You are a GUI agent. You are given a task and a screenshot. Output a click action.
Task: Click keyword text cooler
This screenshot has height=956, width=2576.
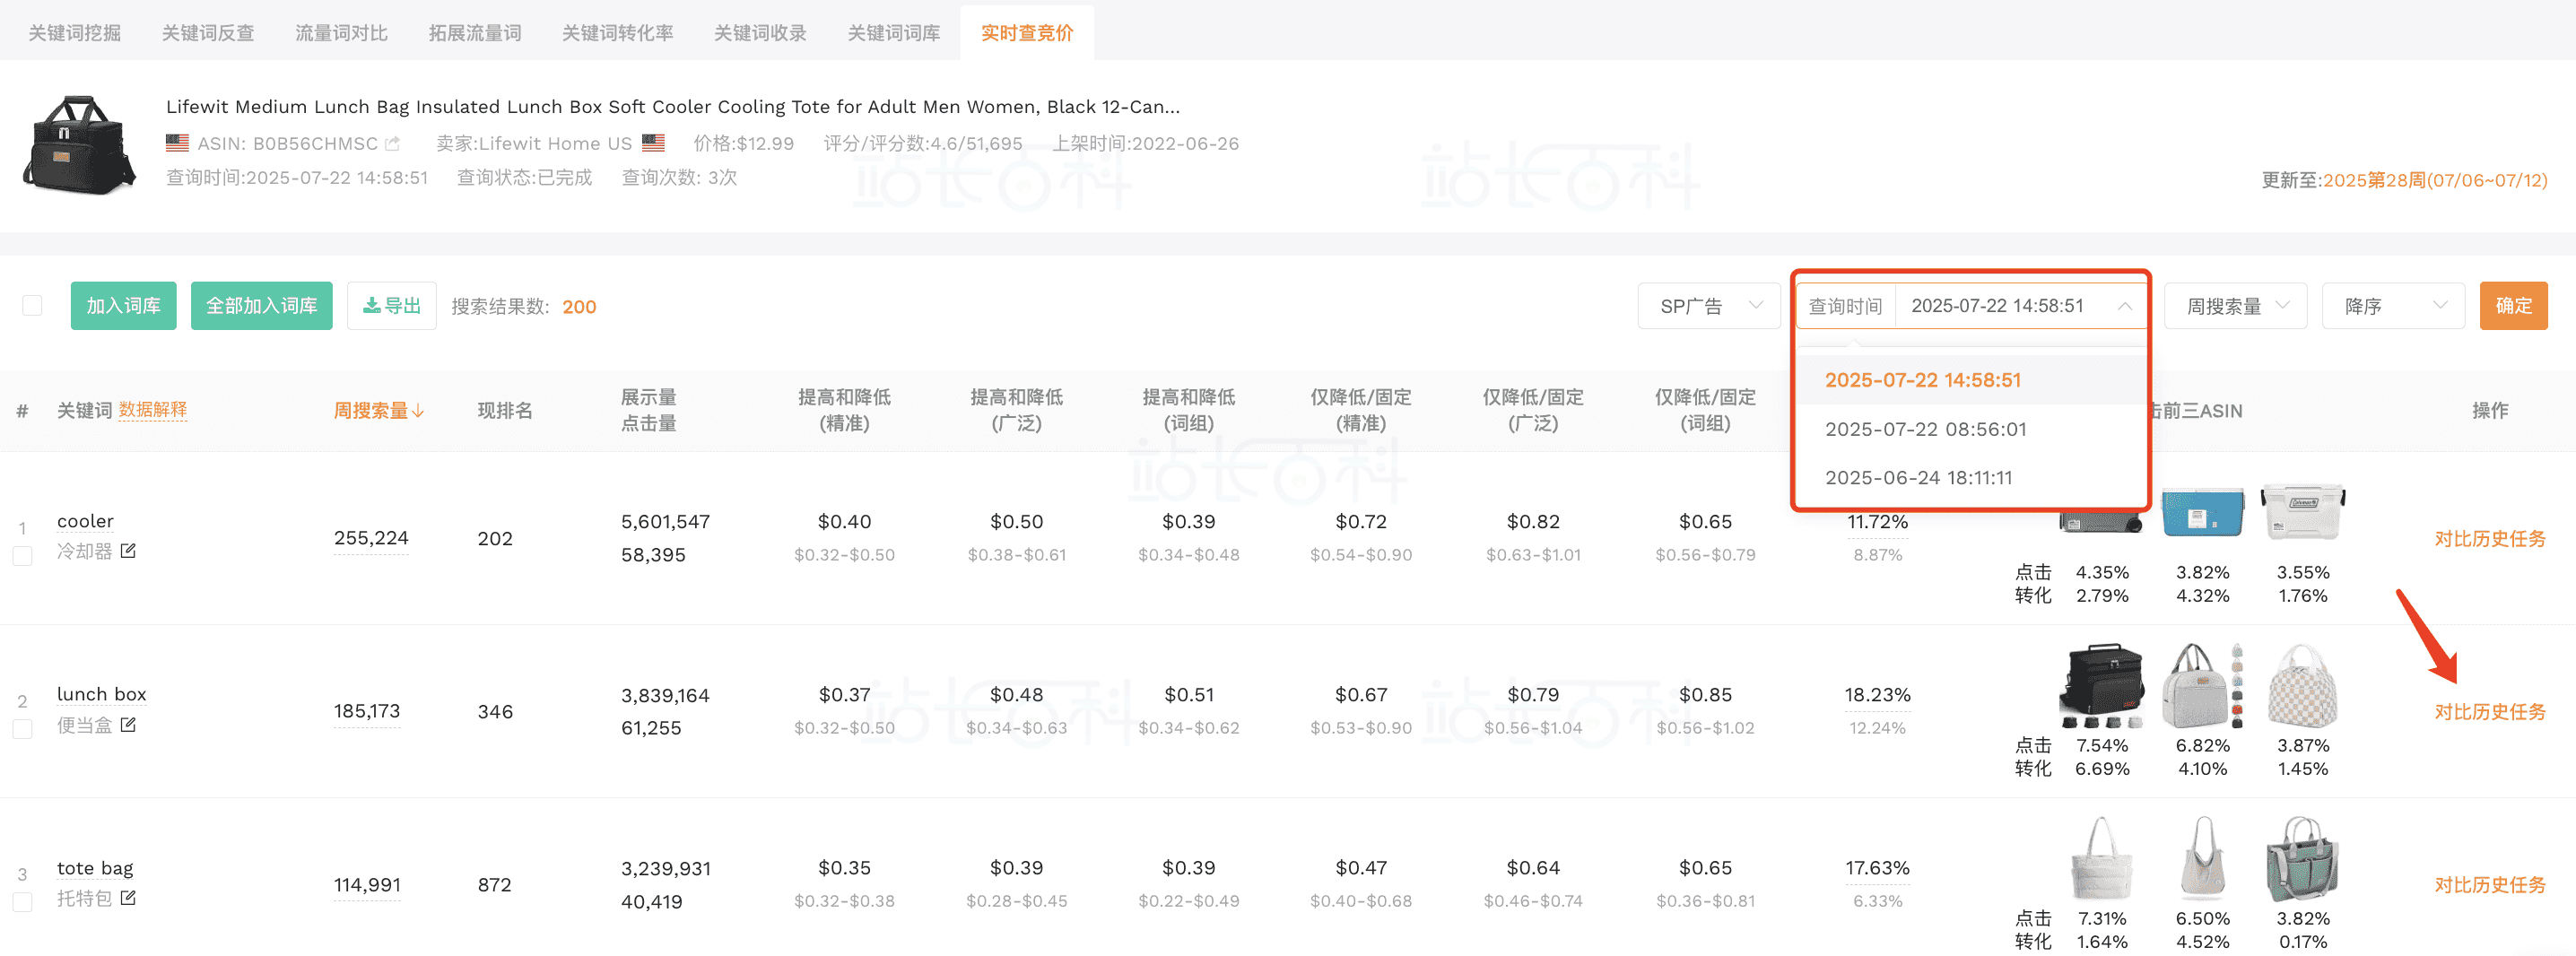[85, 521]
